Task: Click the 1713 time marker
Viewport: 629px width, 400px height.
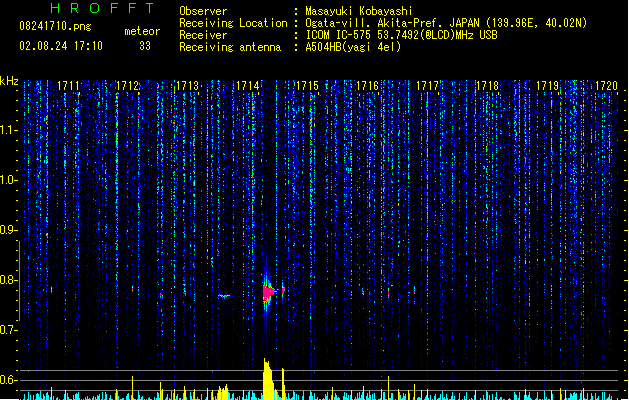Action: point(187,86)
